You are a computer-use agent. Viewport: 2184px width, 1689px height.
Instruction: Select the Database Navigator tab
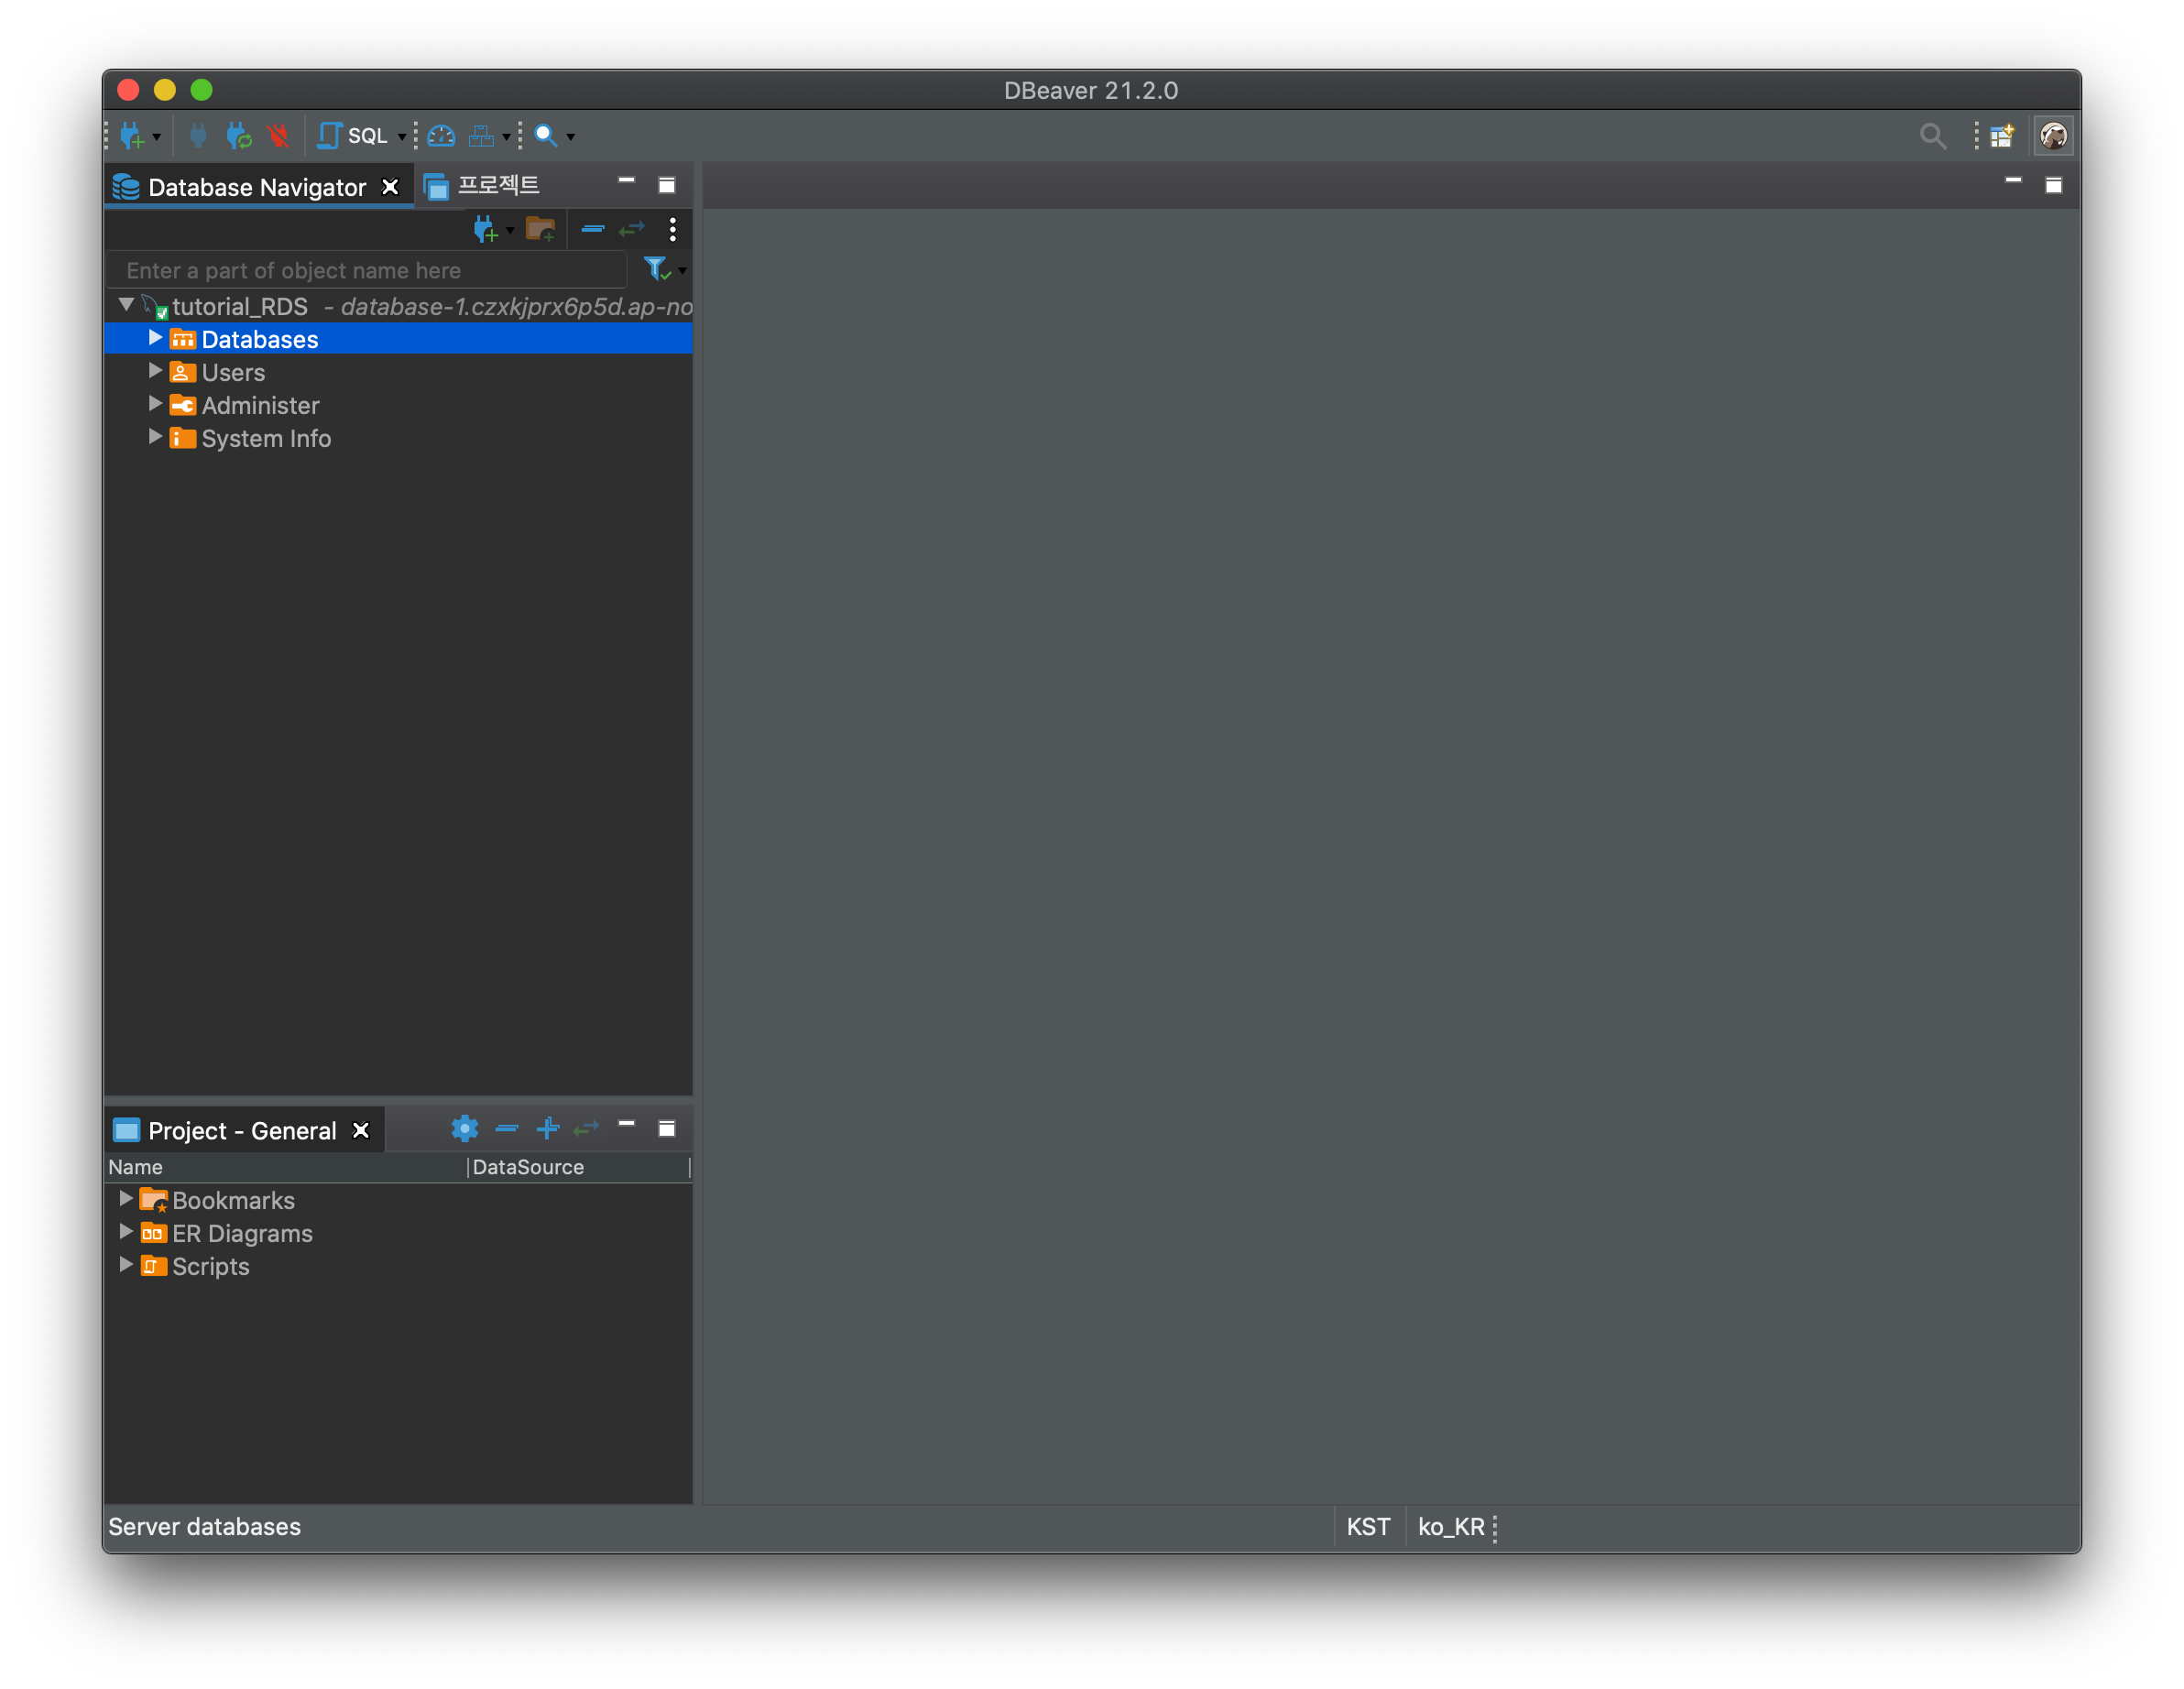pos(256,187)
